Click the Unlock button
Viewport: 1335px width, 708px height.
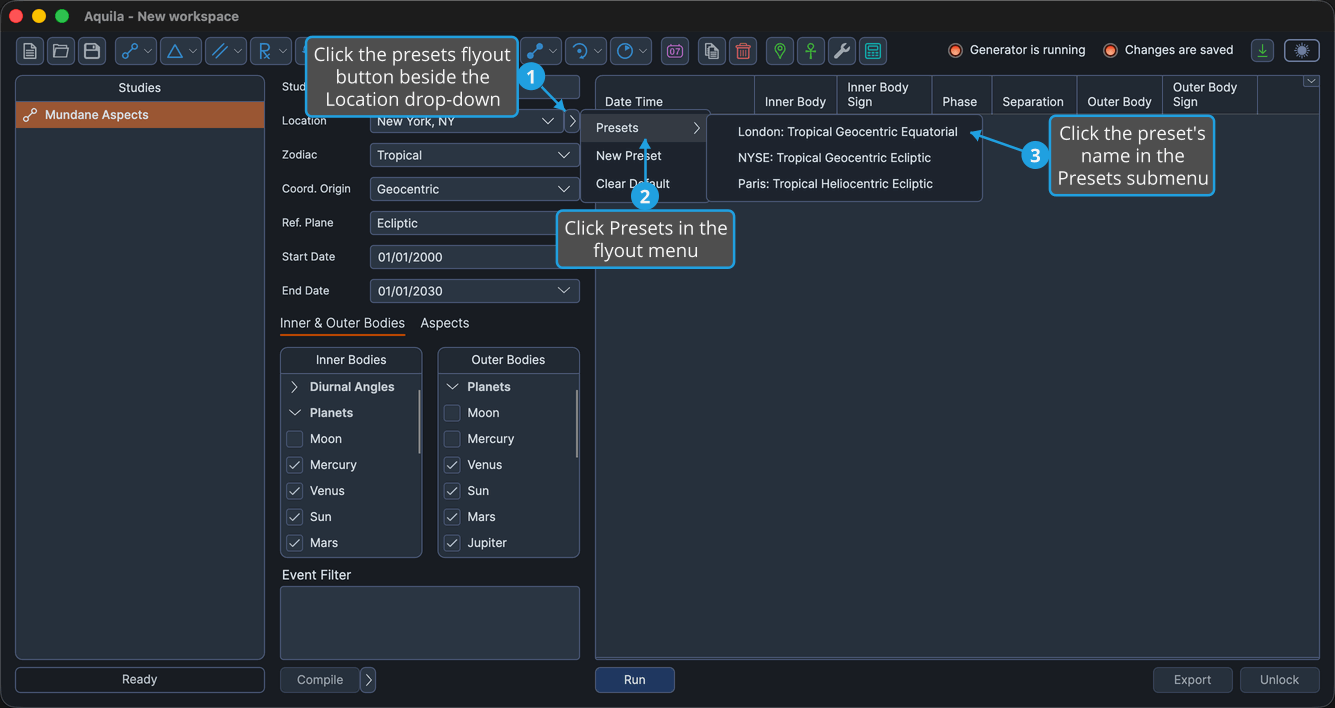coord(1279,680)
